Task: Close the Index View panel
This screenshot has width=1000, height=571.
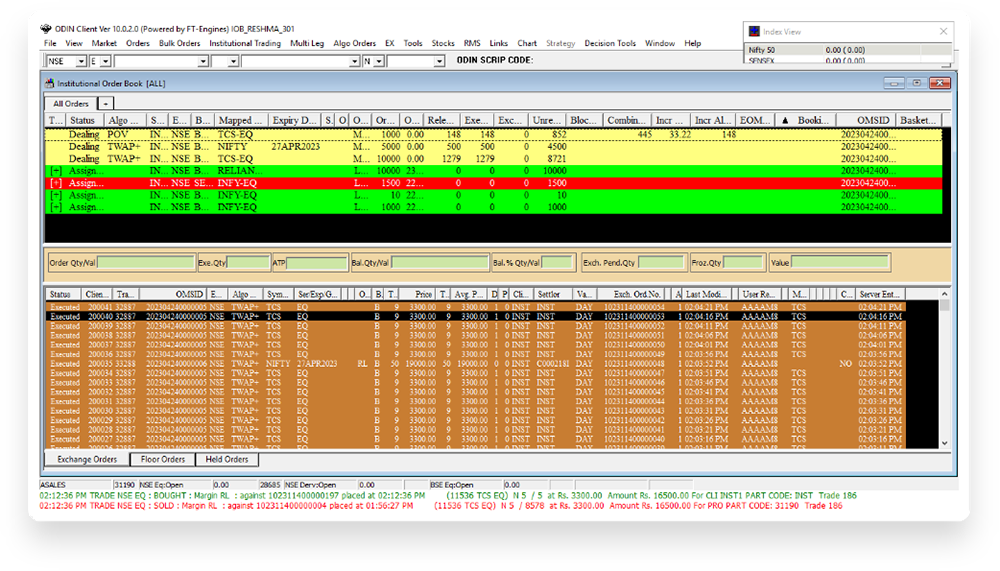Action: (x=943, y=31)
